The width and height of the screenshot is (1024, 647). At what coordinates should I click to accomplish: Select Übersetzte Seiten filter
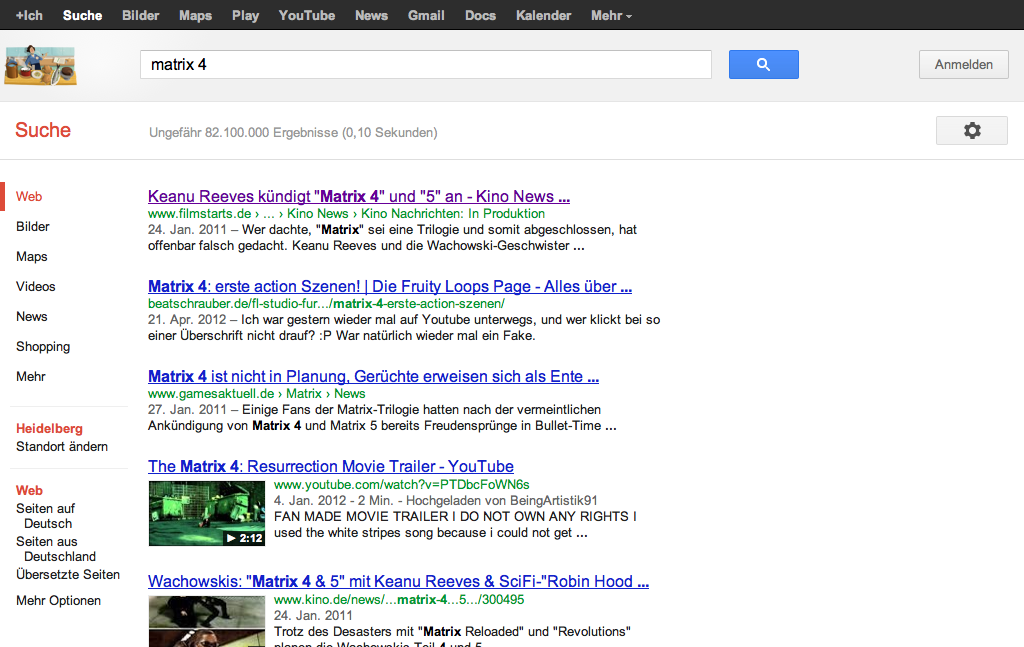[x=68, y=575]
